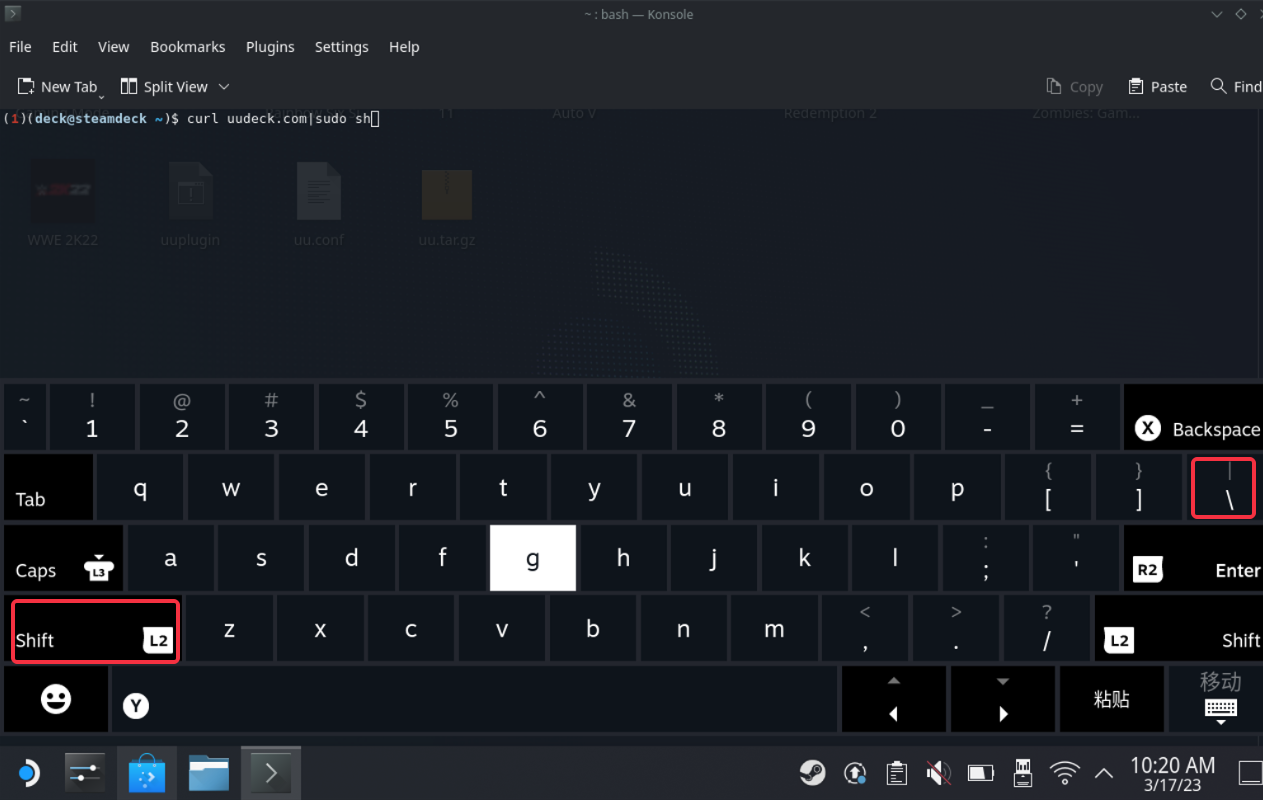Open the system updates tray icon

[855, 773]
